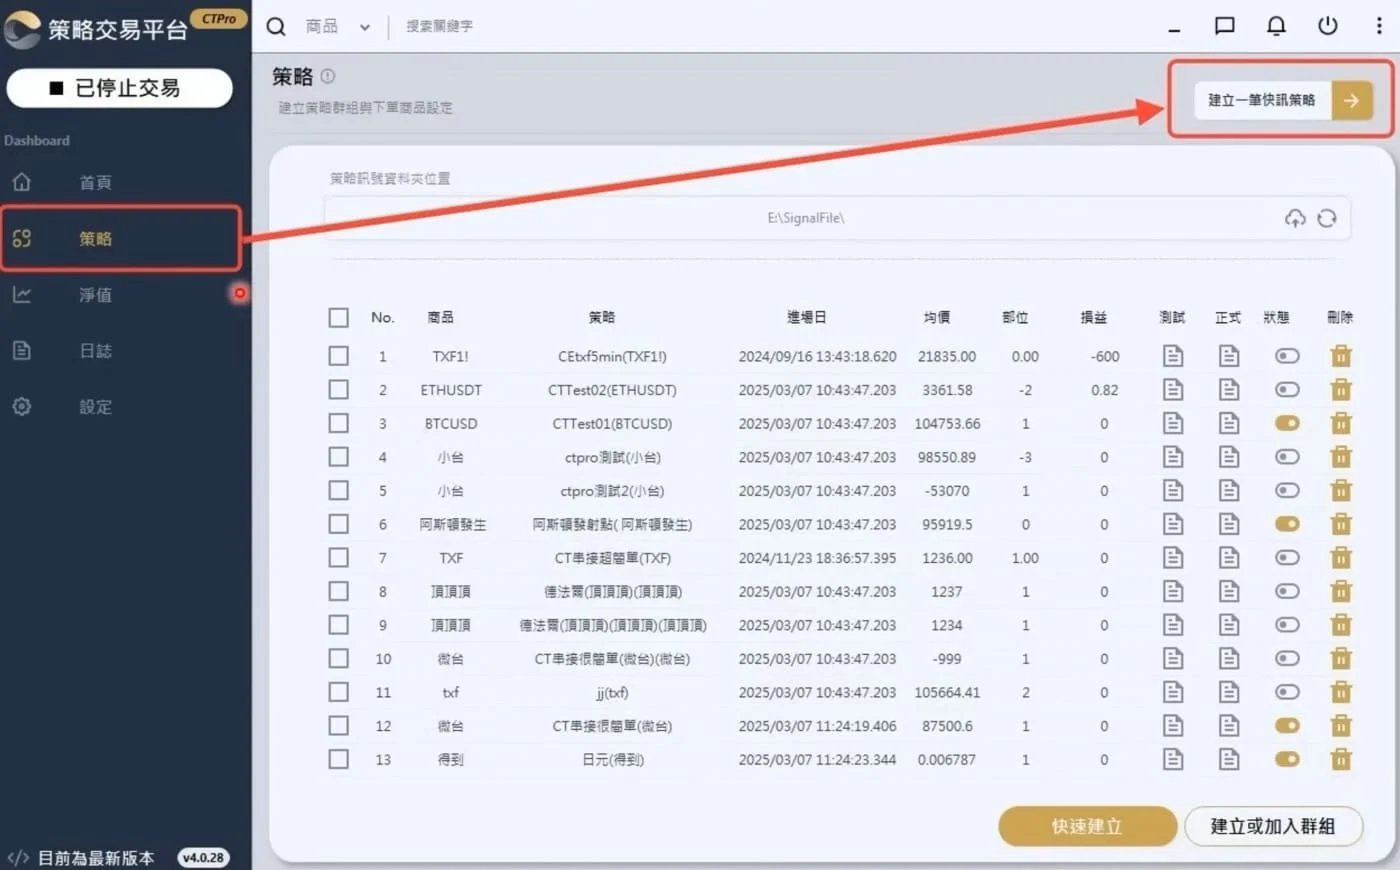Screen dimensions: 1400x870
Task: Tick the select-all checkbox in table header
Action: [339, 318]
